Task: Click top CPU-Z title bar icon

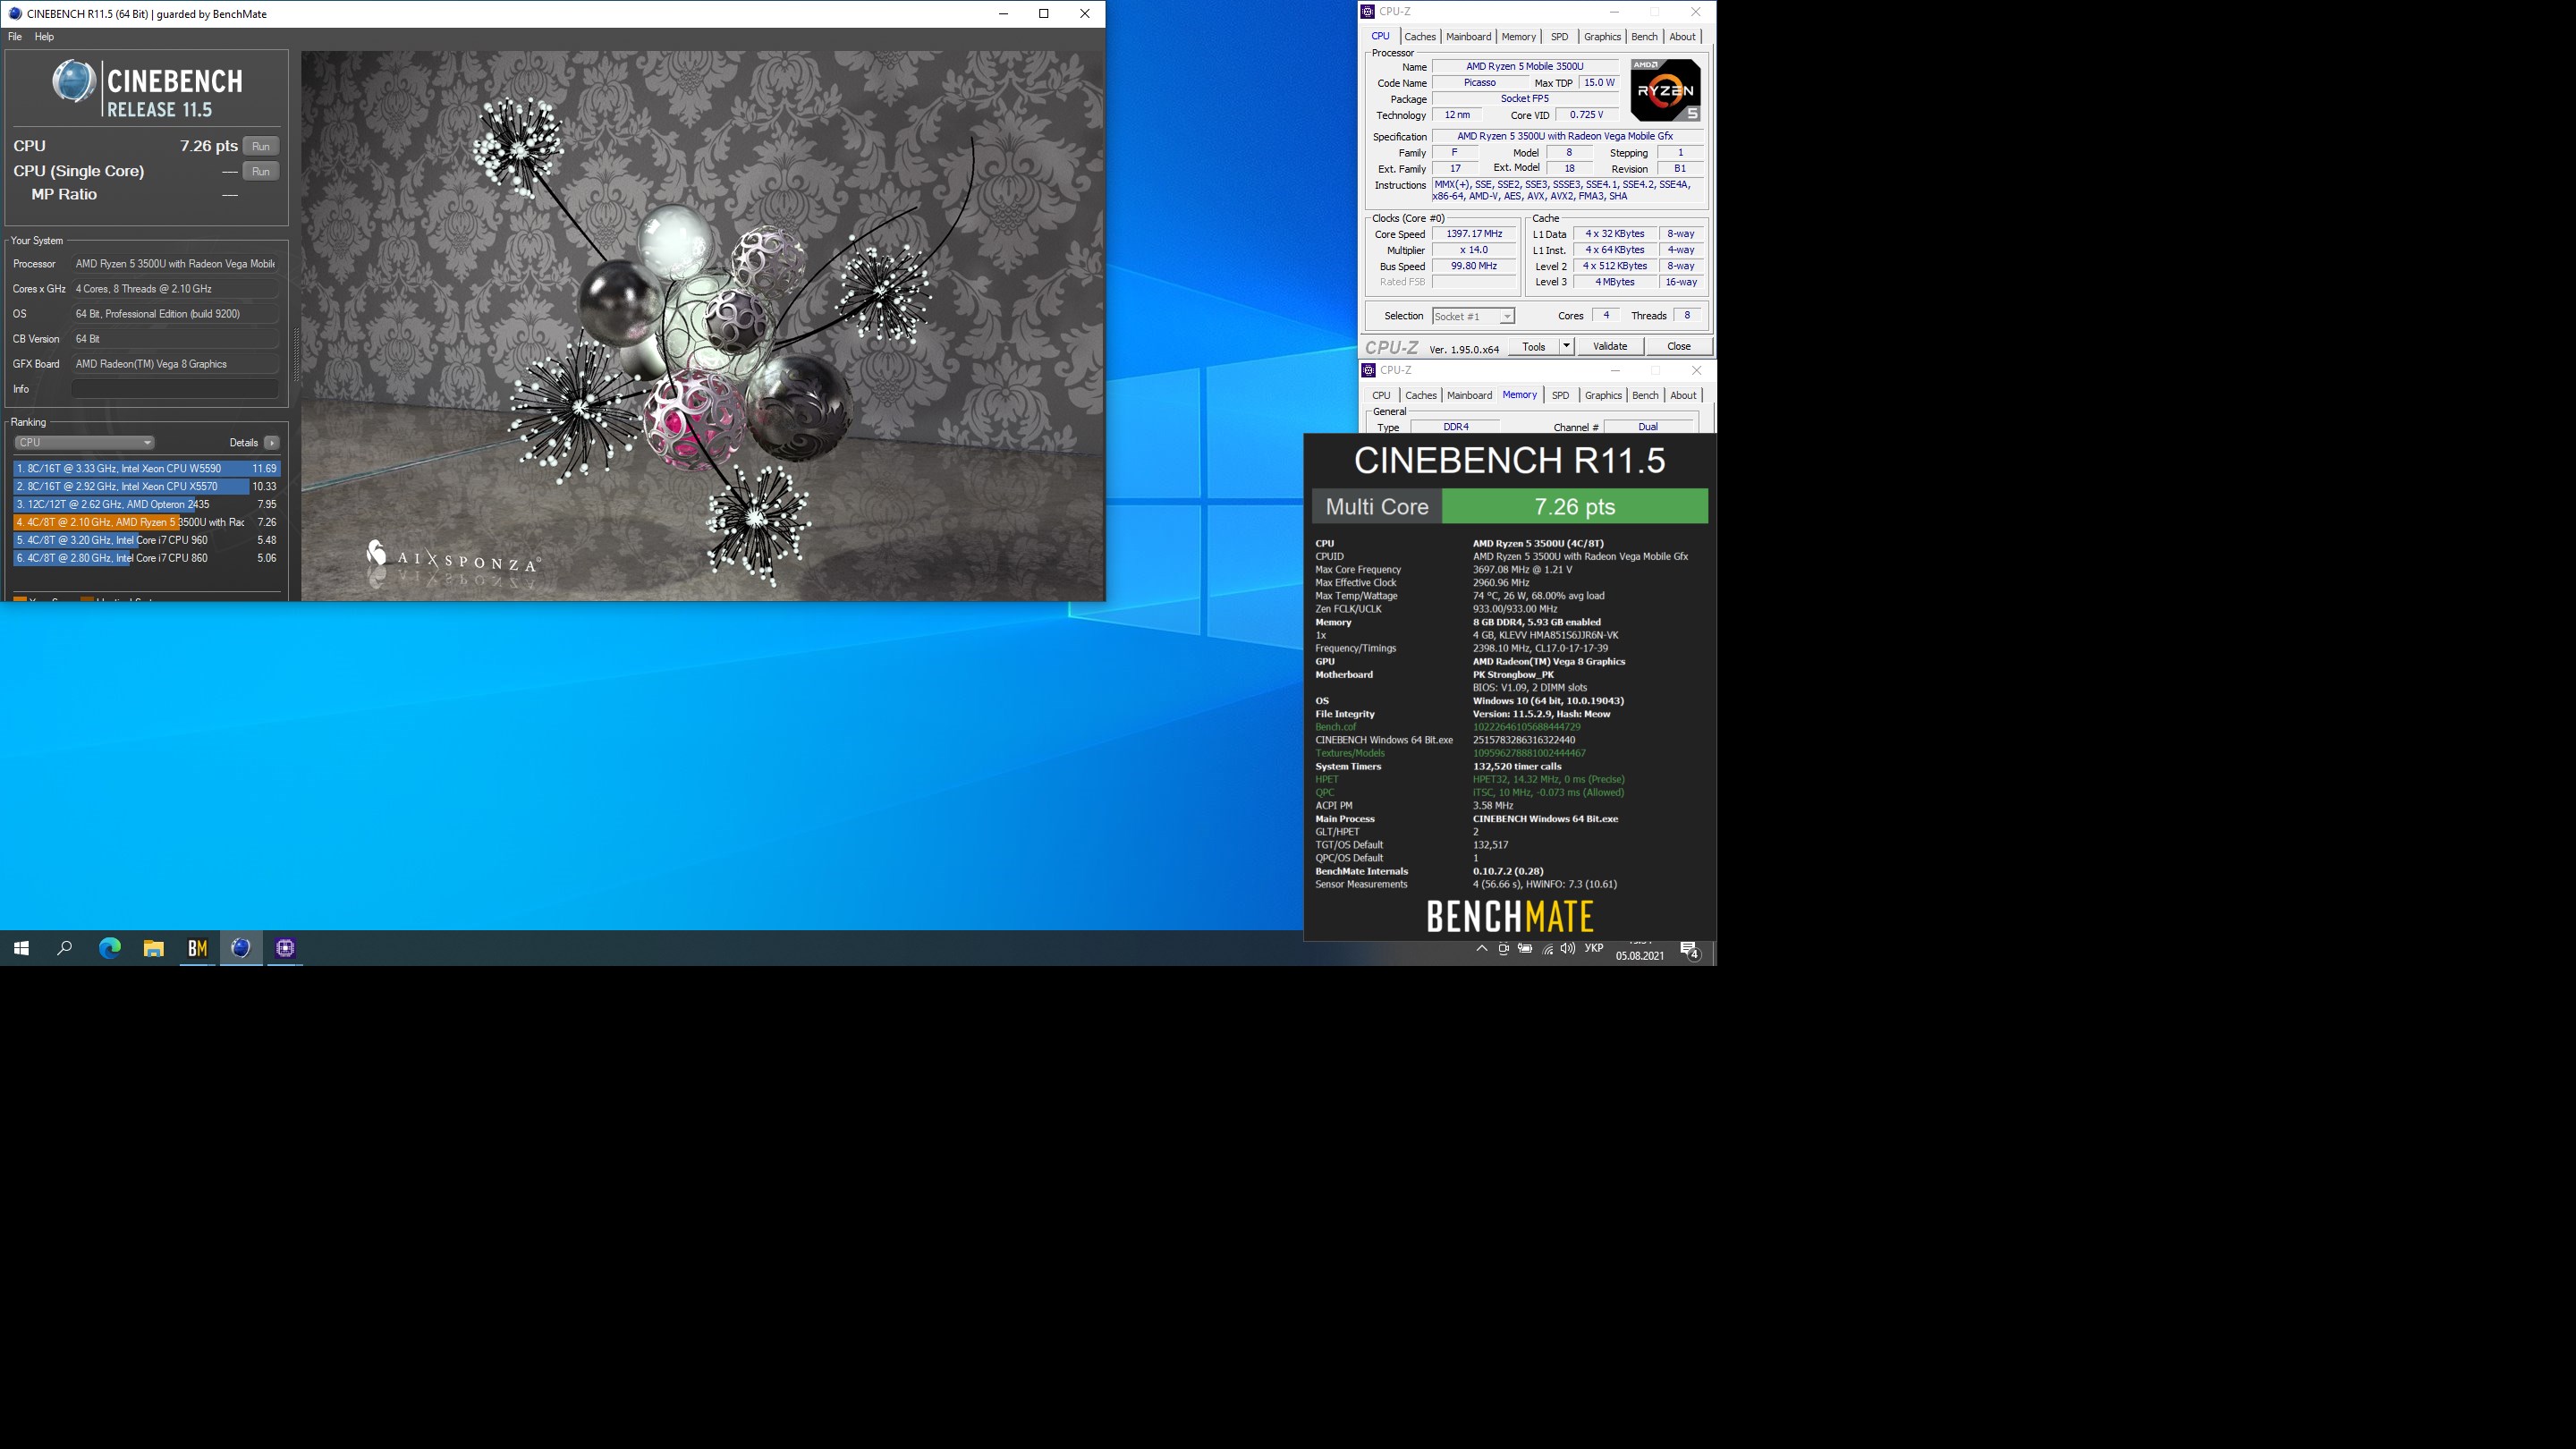Action: click(x=1368, y=12)
